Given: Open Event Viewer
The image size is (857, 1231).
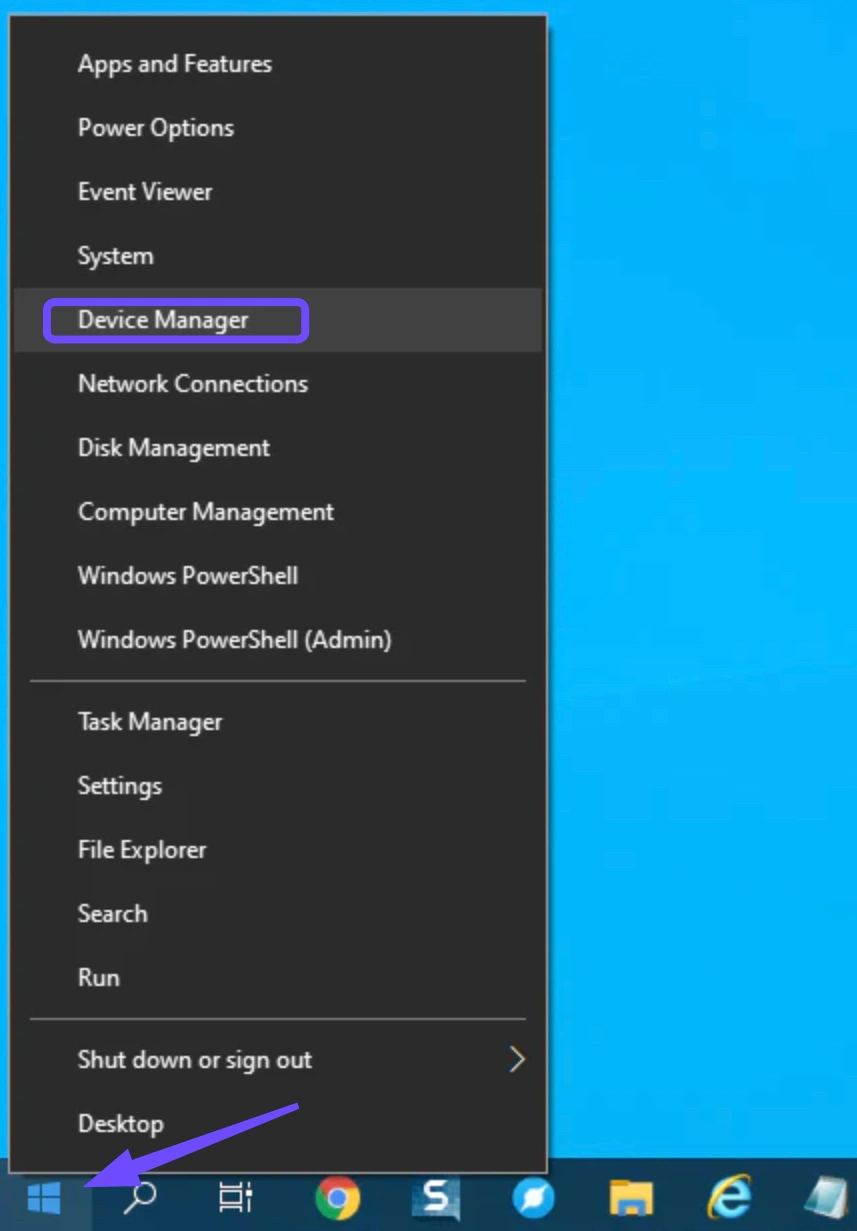Looking at the screenshot, I should (x=145, y=192).
